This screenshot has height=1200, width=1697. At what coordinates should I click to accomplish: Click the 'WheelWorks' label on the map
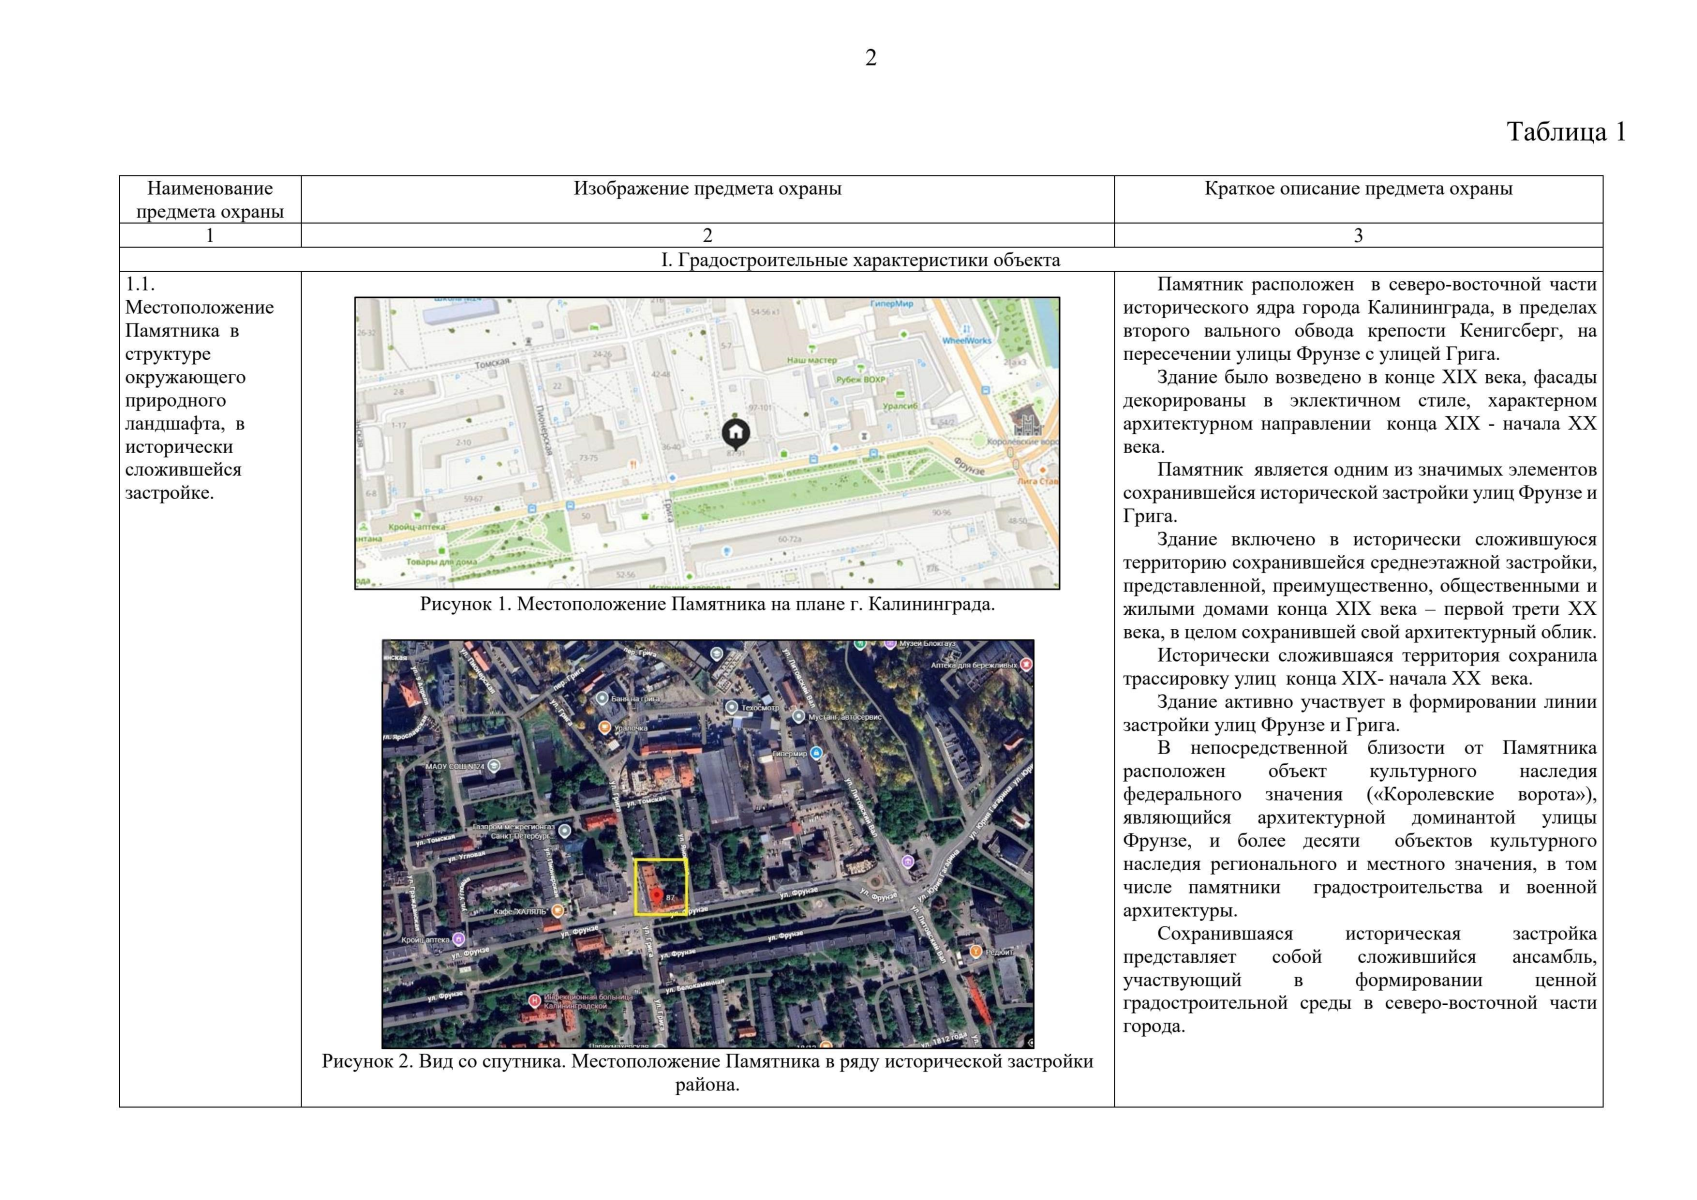[967, 341]
